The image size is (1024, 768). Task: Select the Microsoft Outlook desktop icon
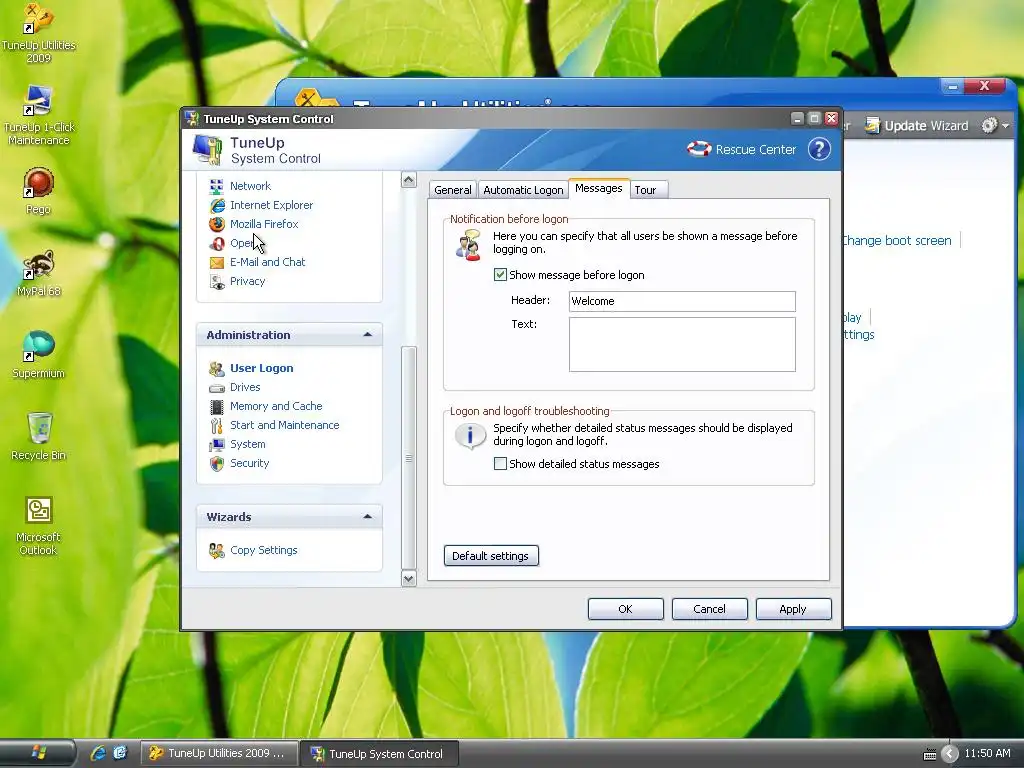pyautogui.click(x=38, y=526)
